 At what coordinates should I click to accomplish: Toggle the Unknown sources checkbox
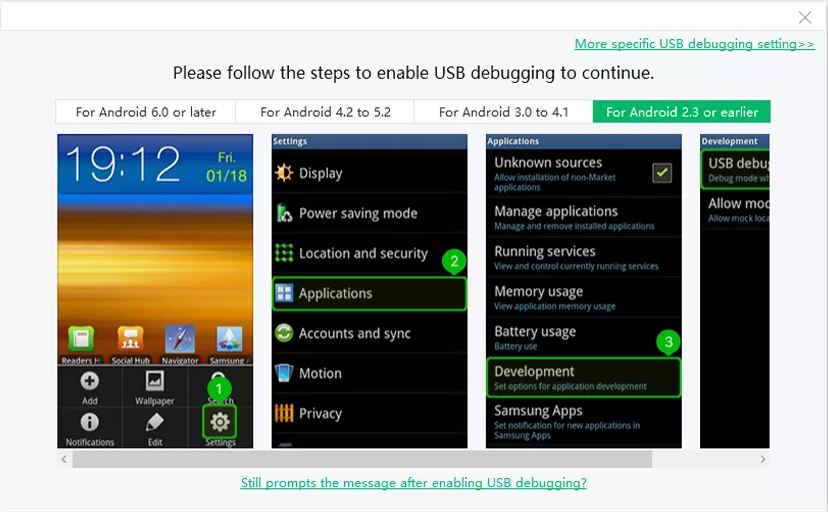662,173
